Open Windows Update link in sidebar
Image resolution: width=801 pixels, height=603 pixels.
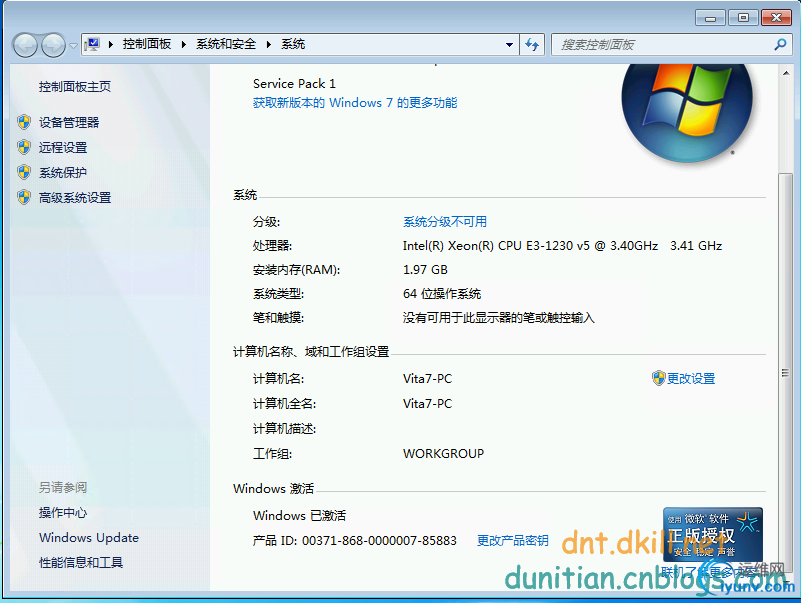click(x=89, y=538)
